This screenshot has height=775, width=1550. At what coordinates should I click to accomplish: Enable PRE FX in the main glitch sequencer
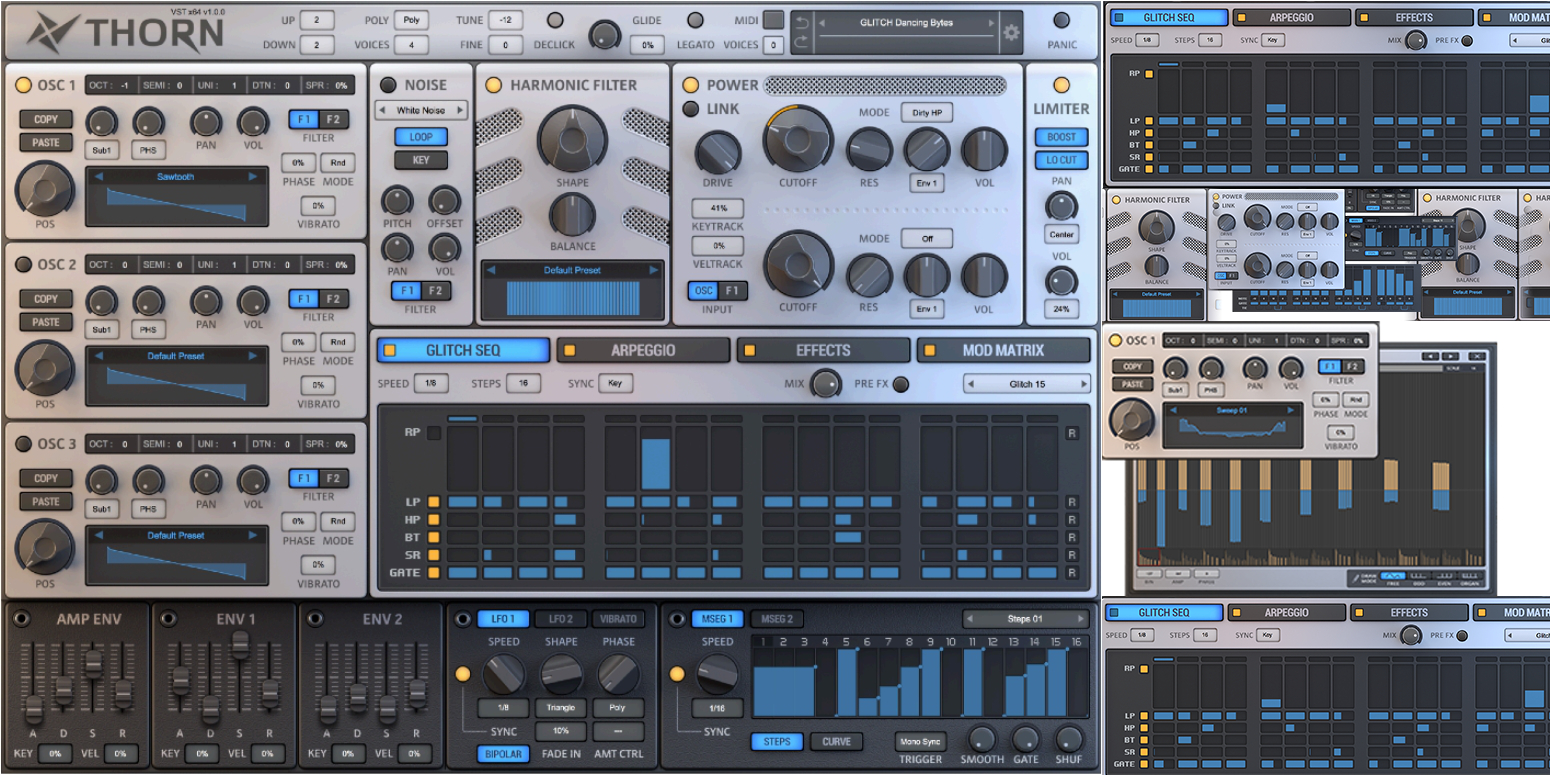(901, 384)
